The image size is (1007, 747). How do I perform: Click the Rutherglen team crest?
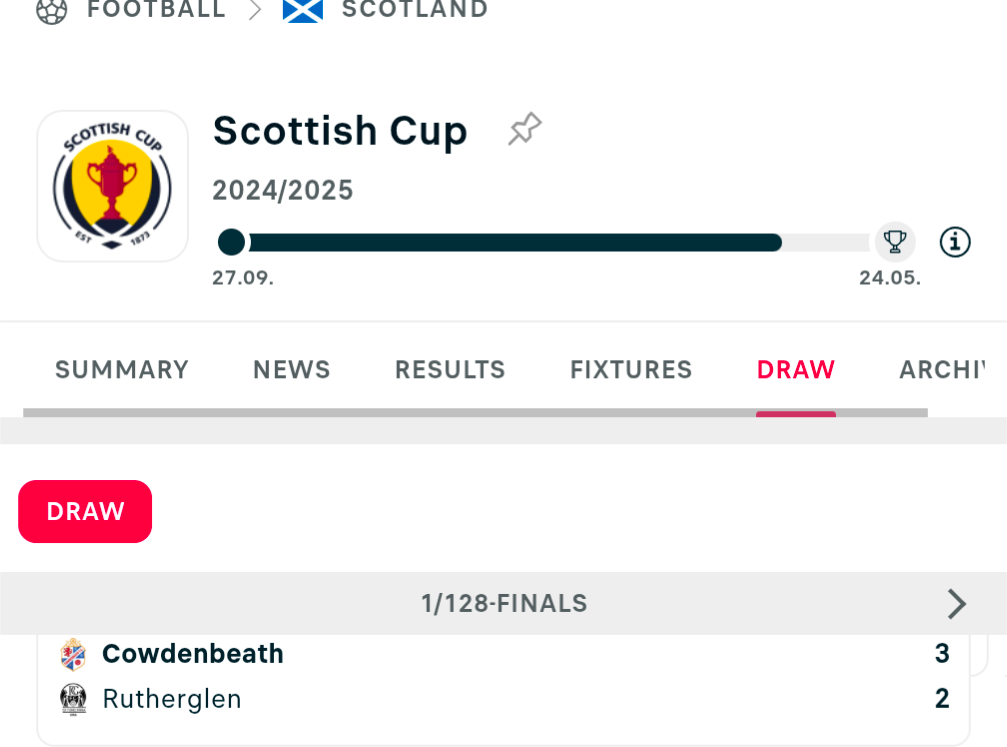point(73,699)
